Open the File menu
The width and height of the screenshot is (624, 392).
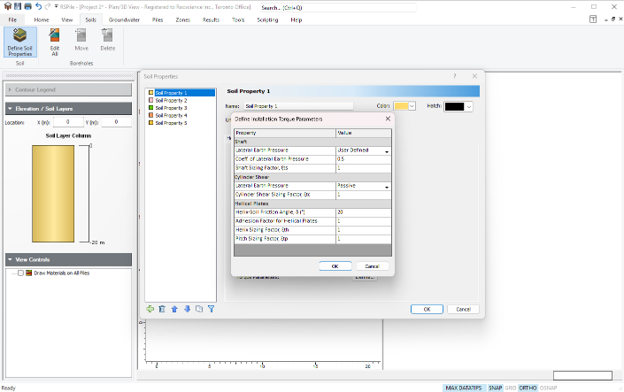click(13, 20)
